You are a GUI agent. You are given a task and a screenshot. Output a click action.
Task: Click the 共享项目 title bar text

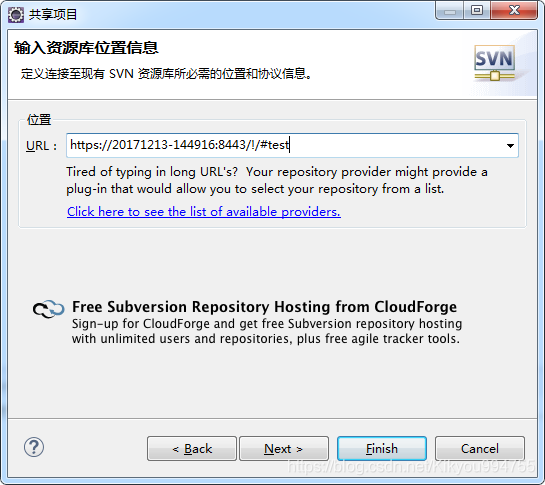pos(53,15)
